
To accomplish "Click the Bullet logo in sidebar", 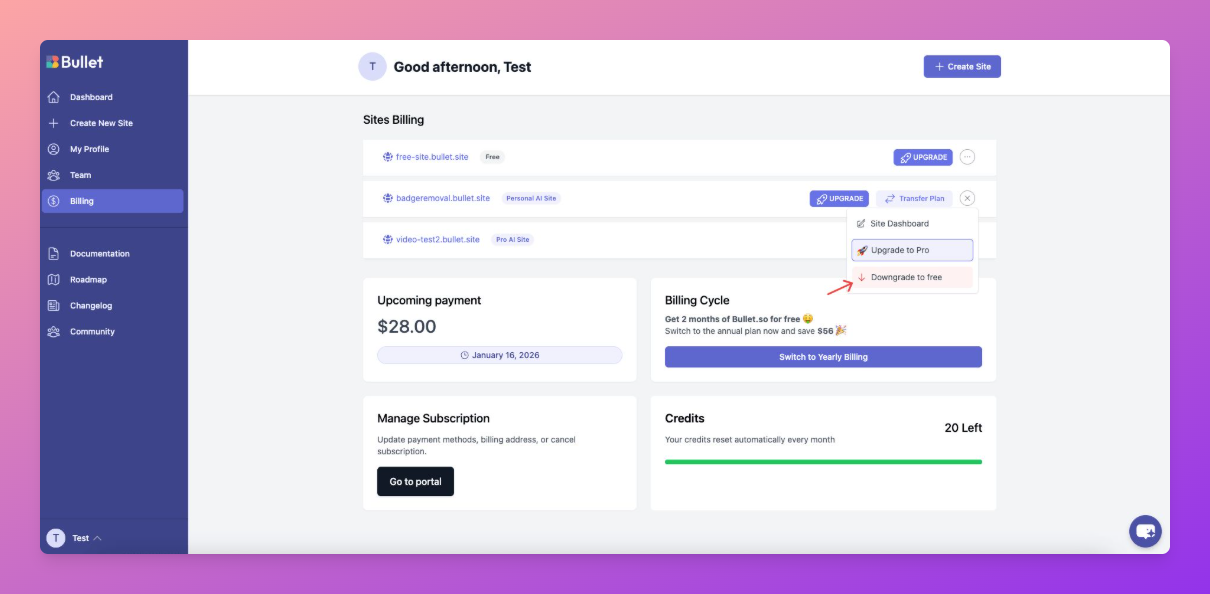I will pyautogui.click(x=75, y=62).
